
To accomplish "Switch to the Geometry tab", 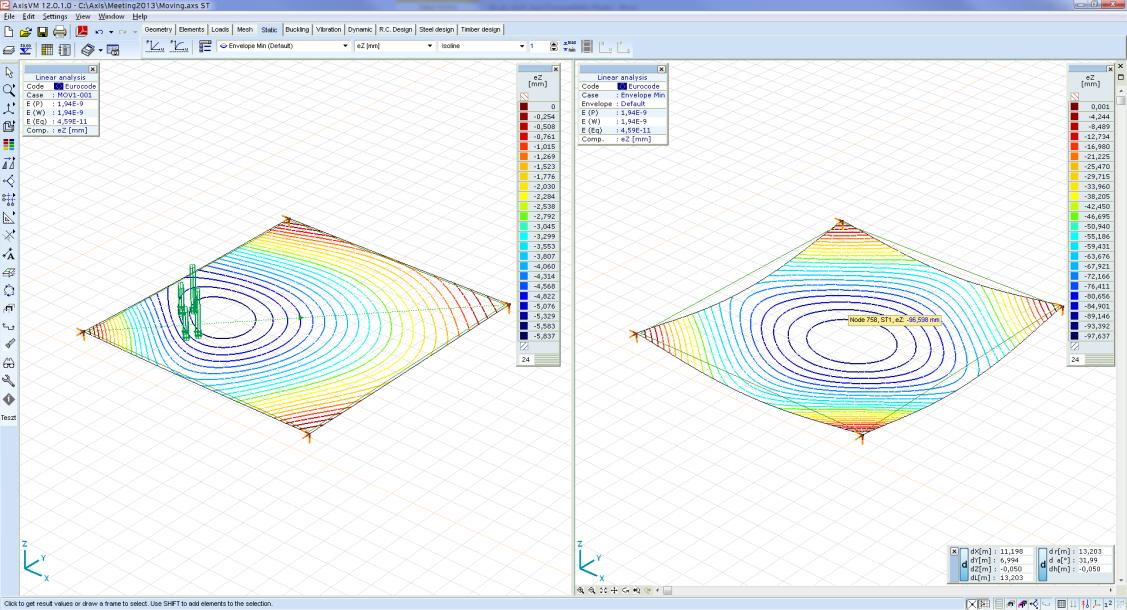I will point(158,29).
